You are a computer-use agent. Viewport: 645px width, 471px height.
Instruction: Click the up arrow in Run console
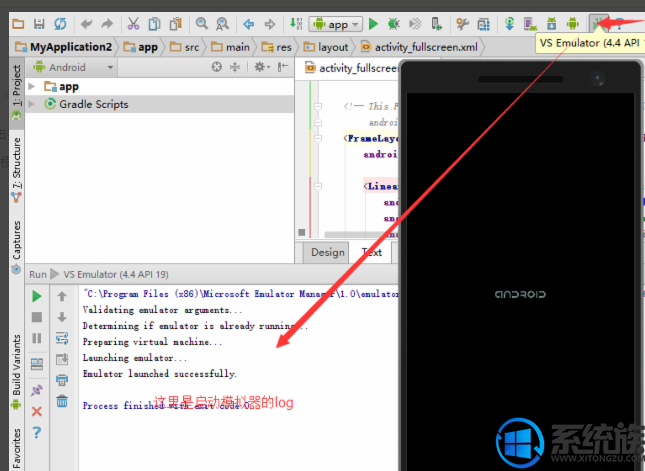pos(62,296)
